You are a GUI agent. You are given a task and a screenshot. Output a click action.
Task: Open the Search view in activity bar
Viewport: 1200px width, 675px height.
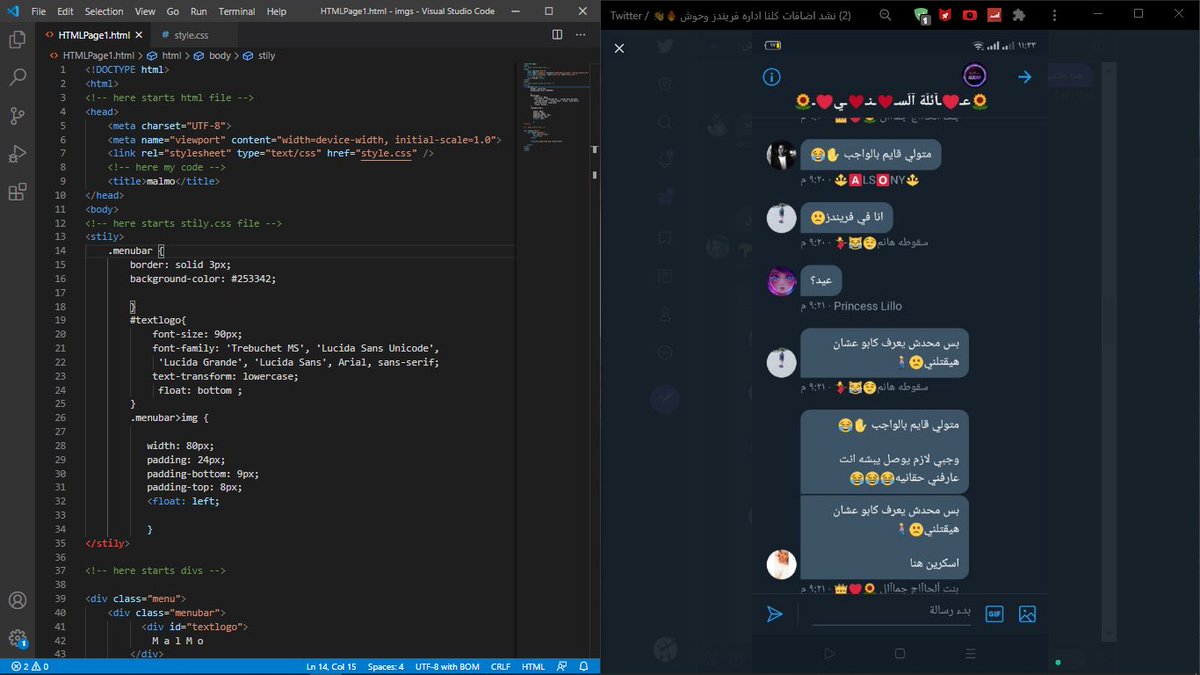click(17, 77)
